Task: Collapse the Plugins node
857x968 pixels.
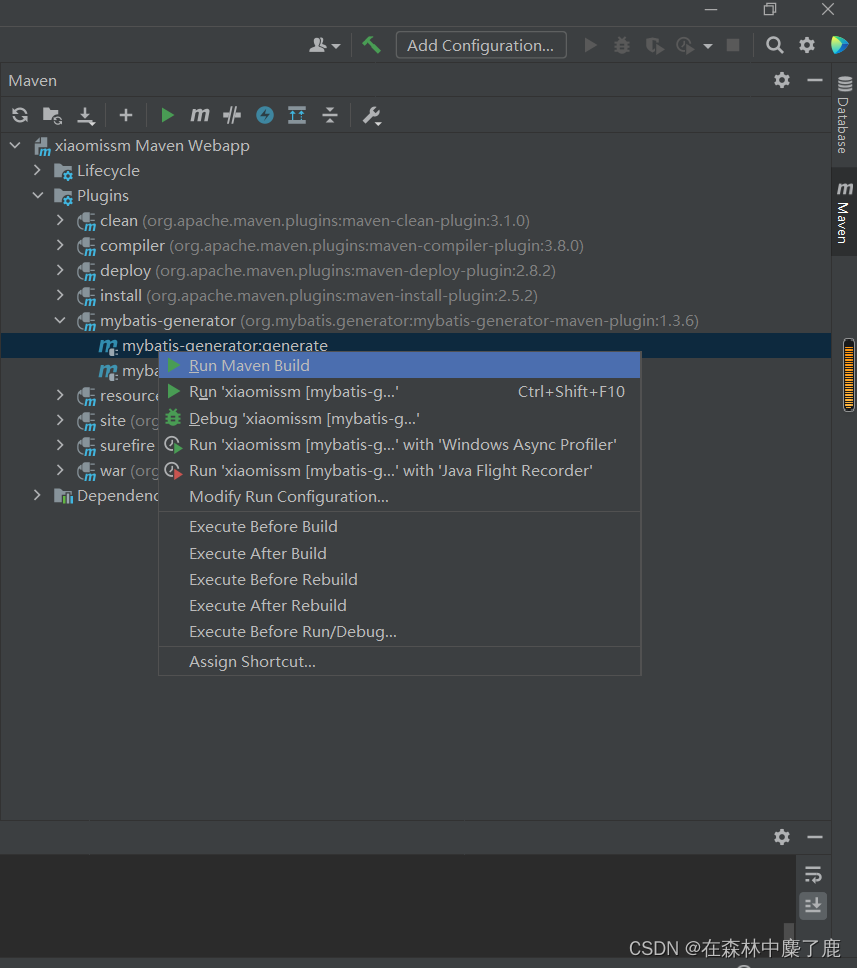Action: click(38, 196)
